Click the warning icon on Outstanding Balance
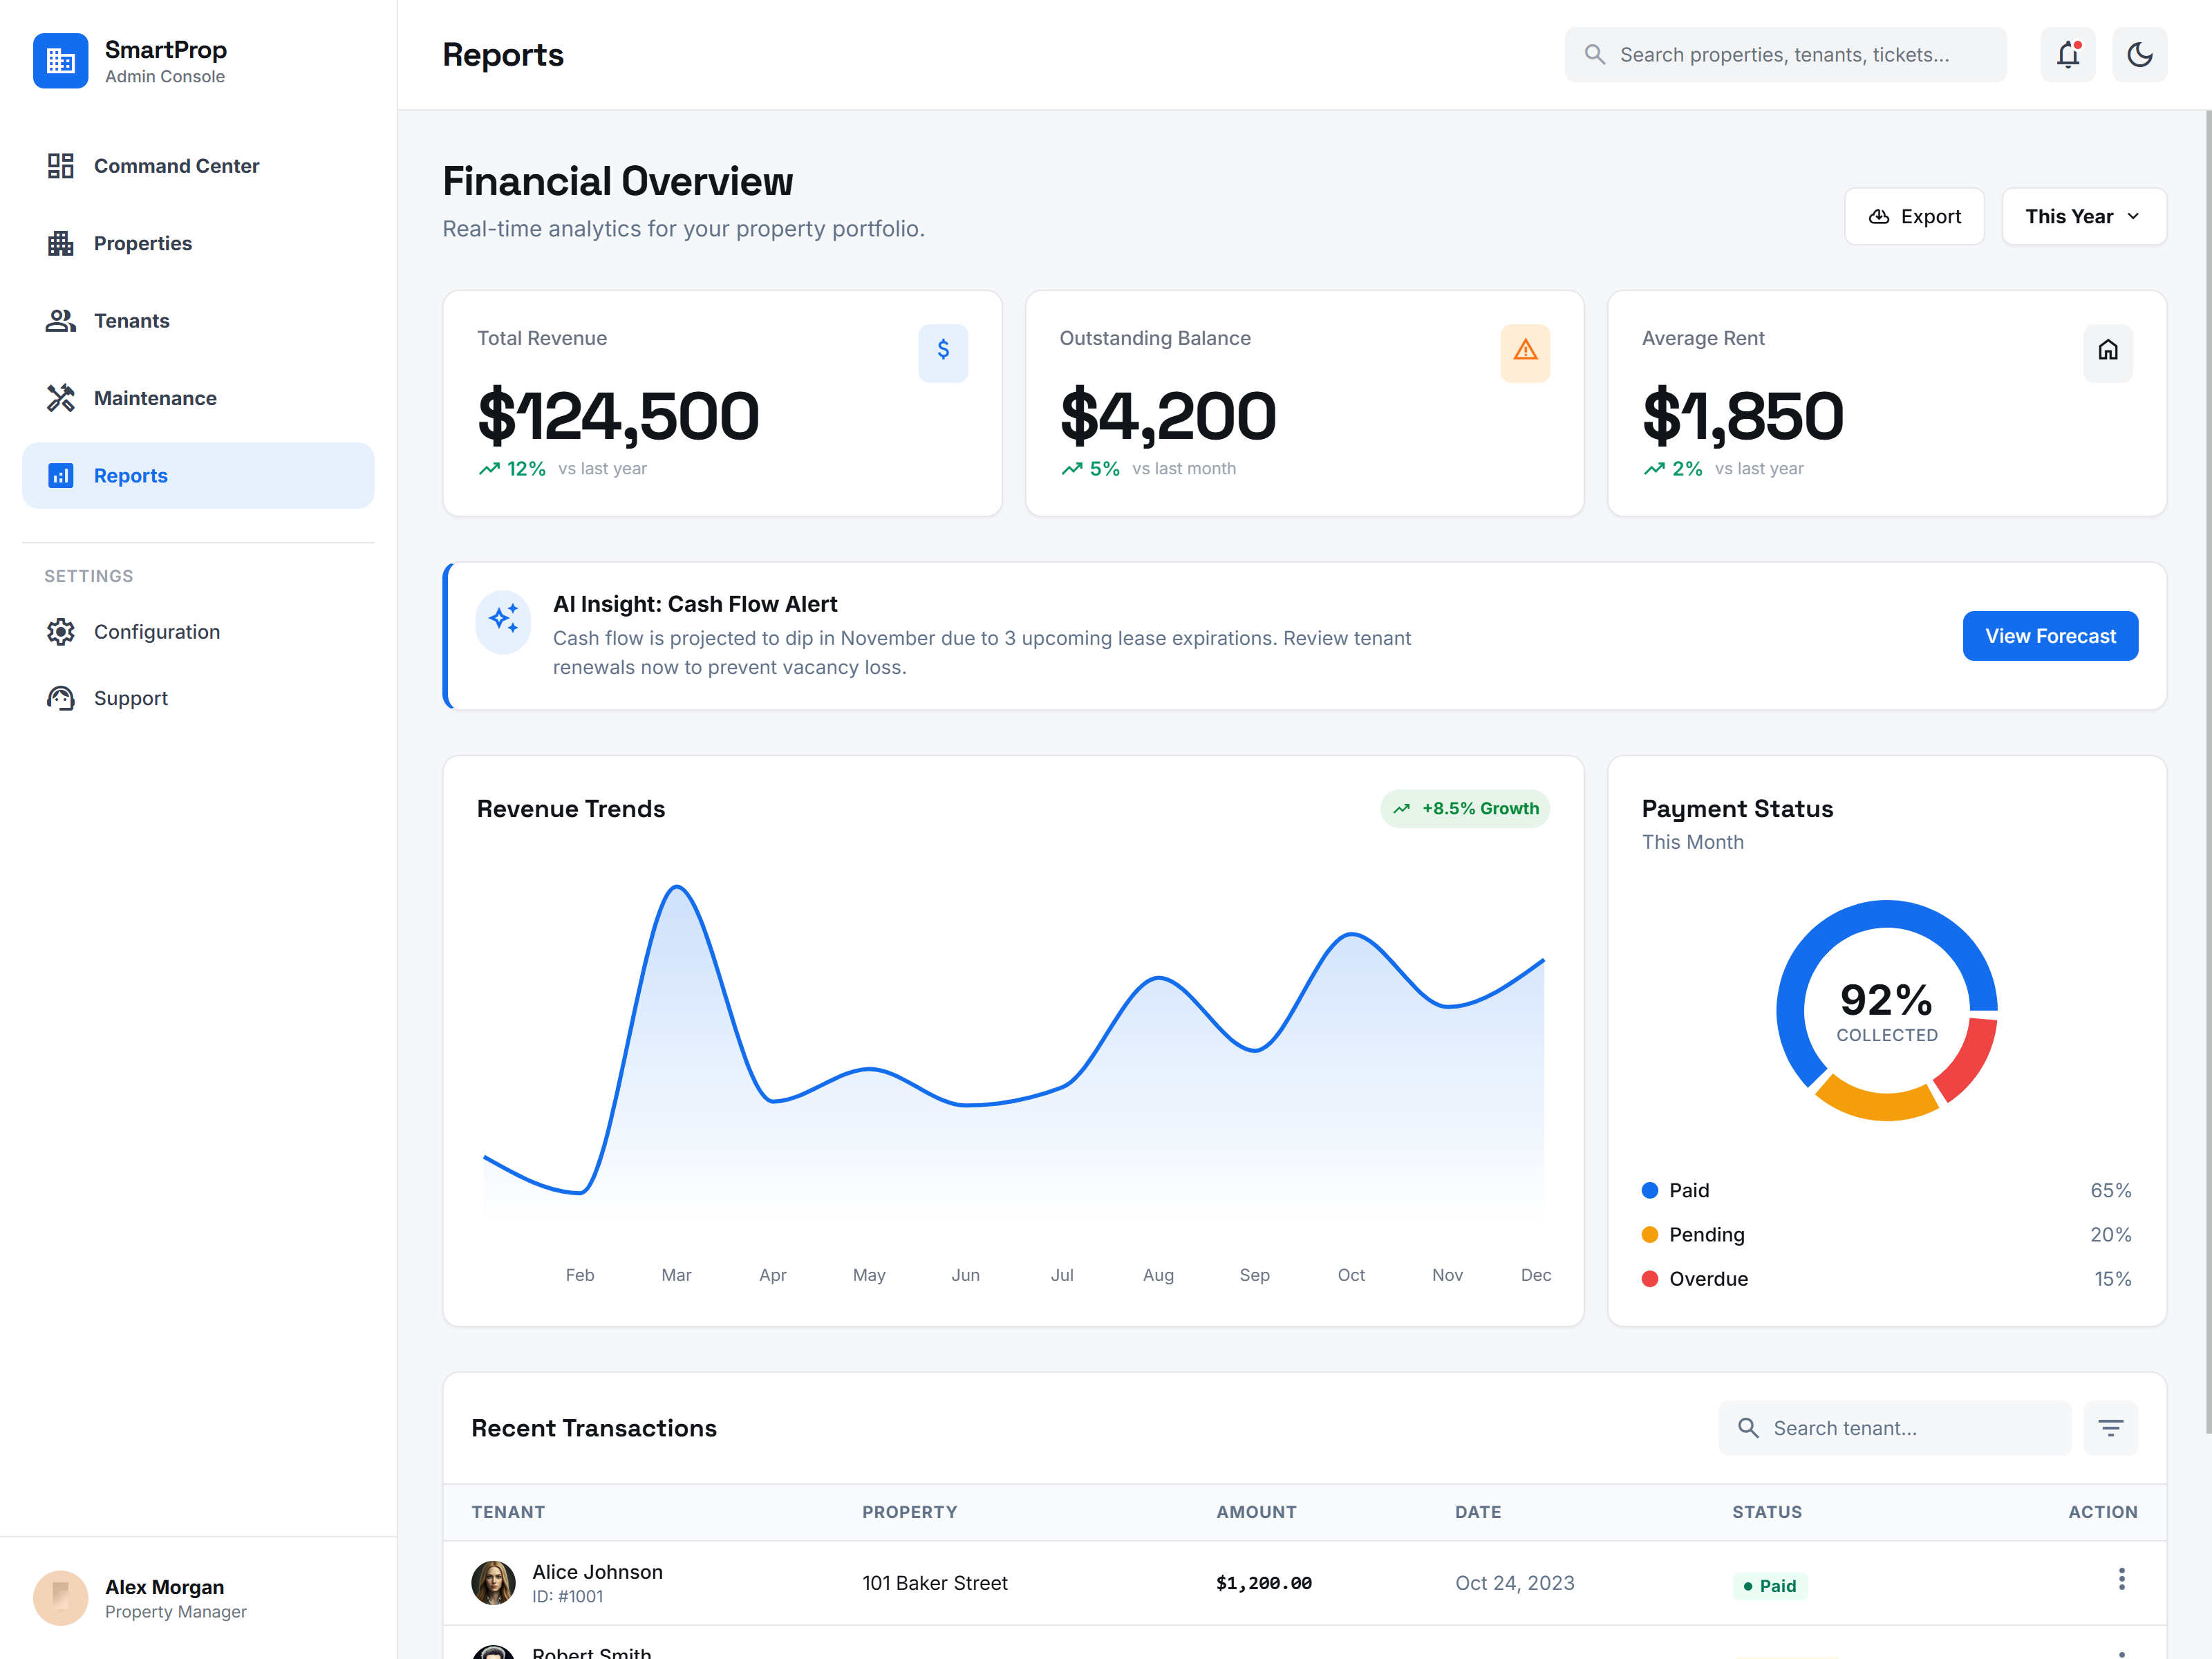This screenshot has width=2212, height=1659. [1524, 351]
